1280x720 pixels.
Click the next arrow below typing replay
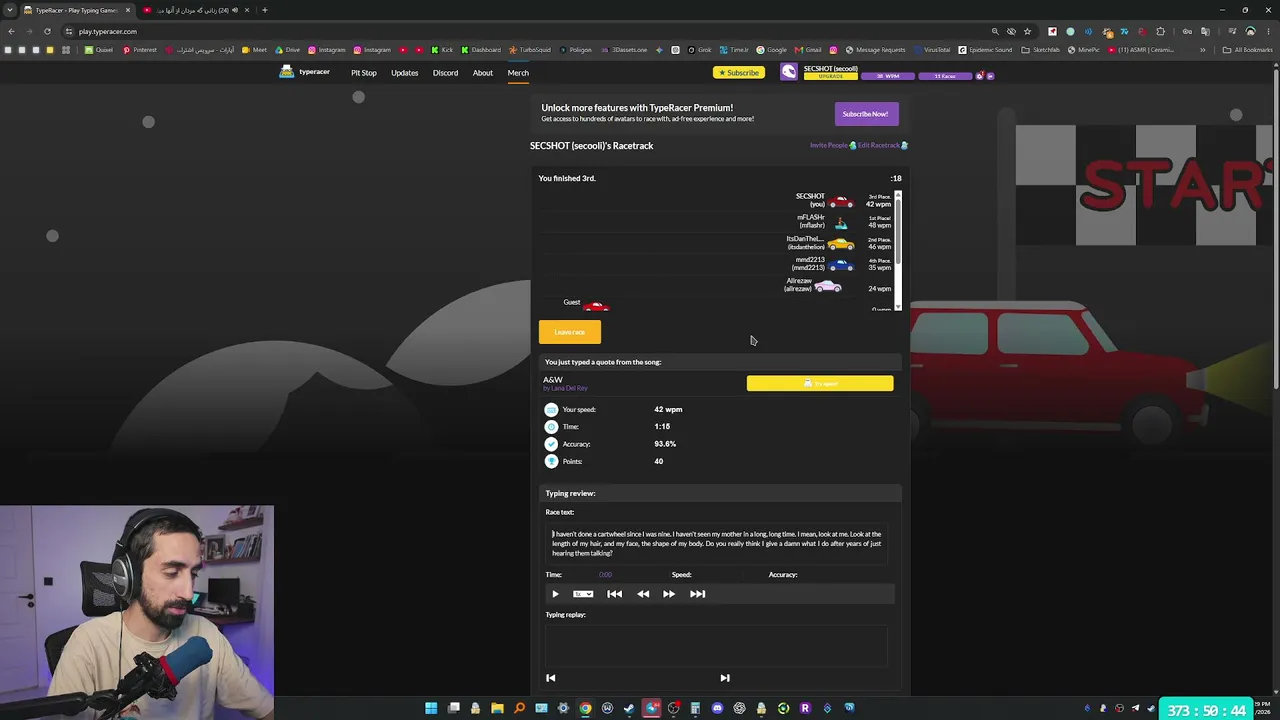pos(725,678)
